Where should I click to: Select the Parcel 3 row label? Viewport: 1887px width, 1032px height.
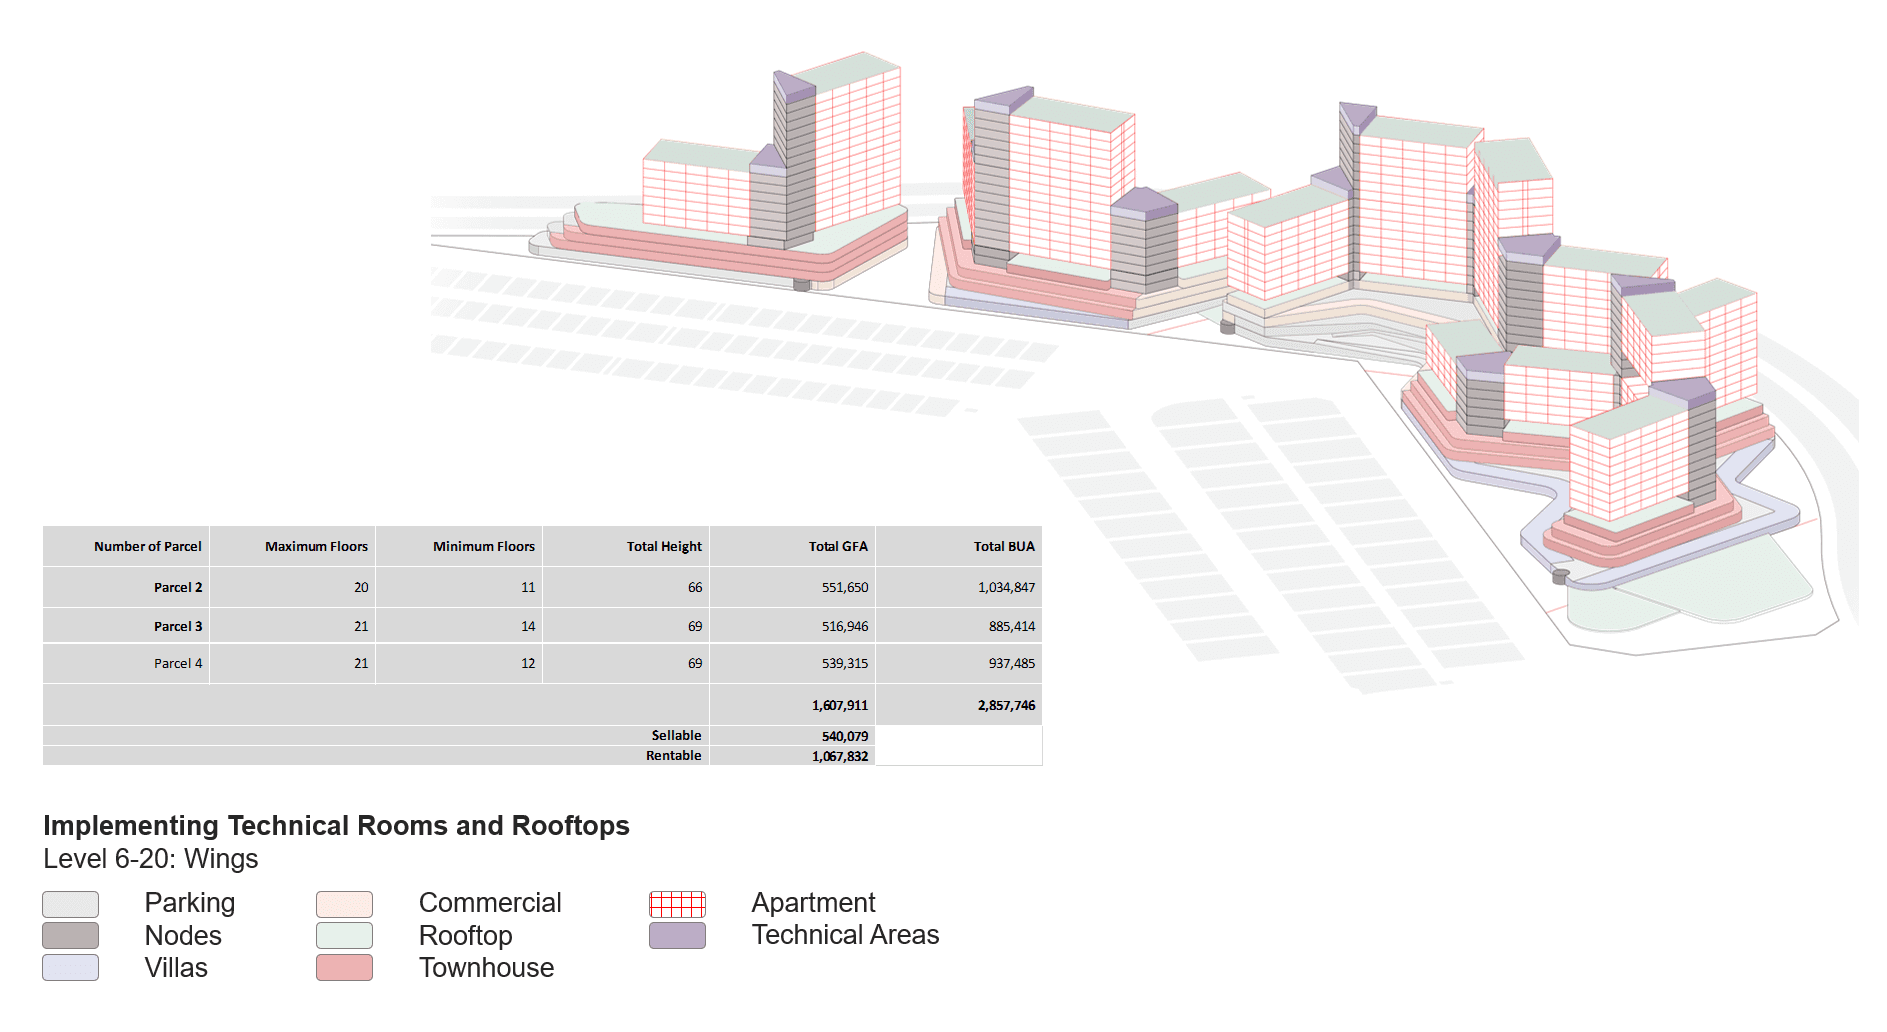(178, 627)
